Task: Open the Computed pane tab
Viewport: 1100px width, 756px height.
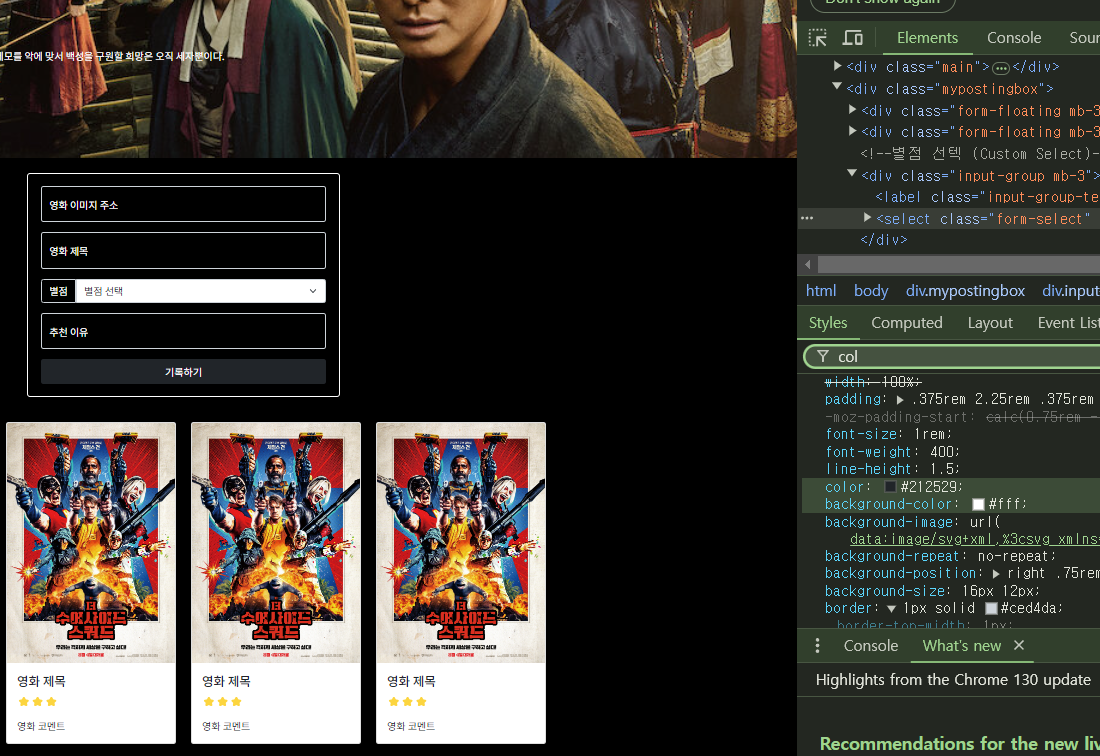Action: (x=906, y=323)
